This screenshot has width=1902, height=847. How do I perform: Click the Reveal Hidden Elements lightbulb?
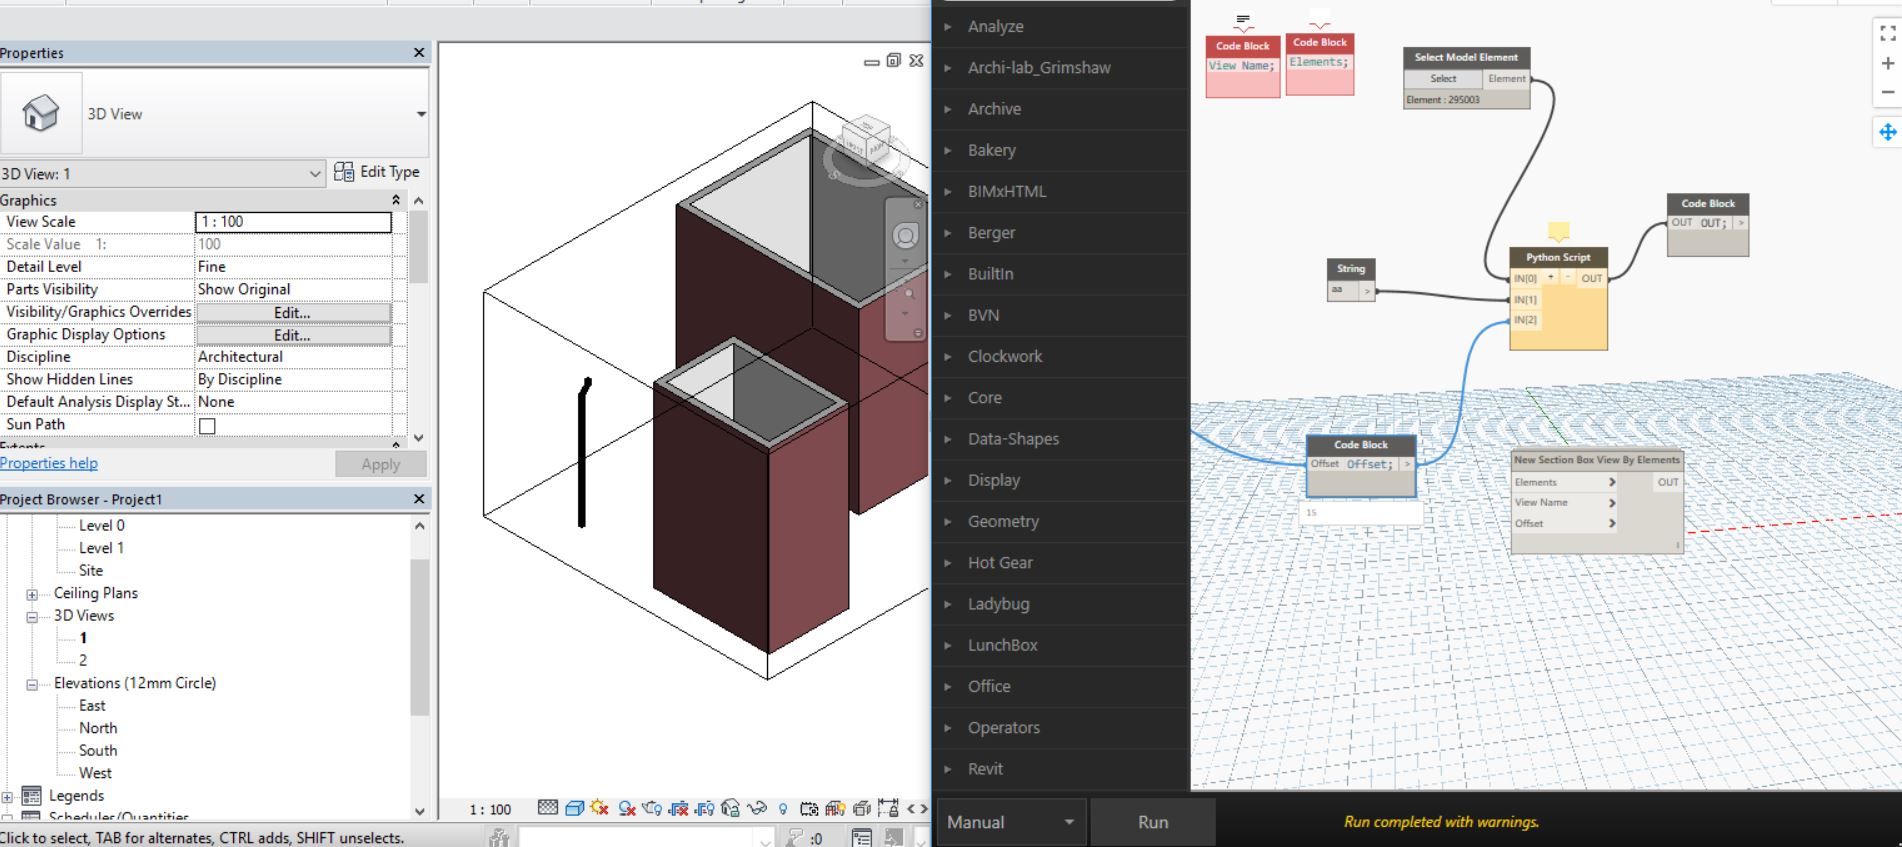tap(782, 808)
